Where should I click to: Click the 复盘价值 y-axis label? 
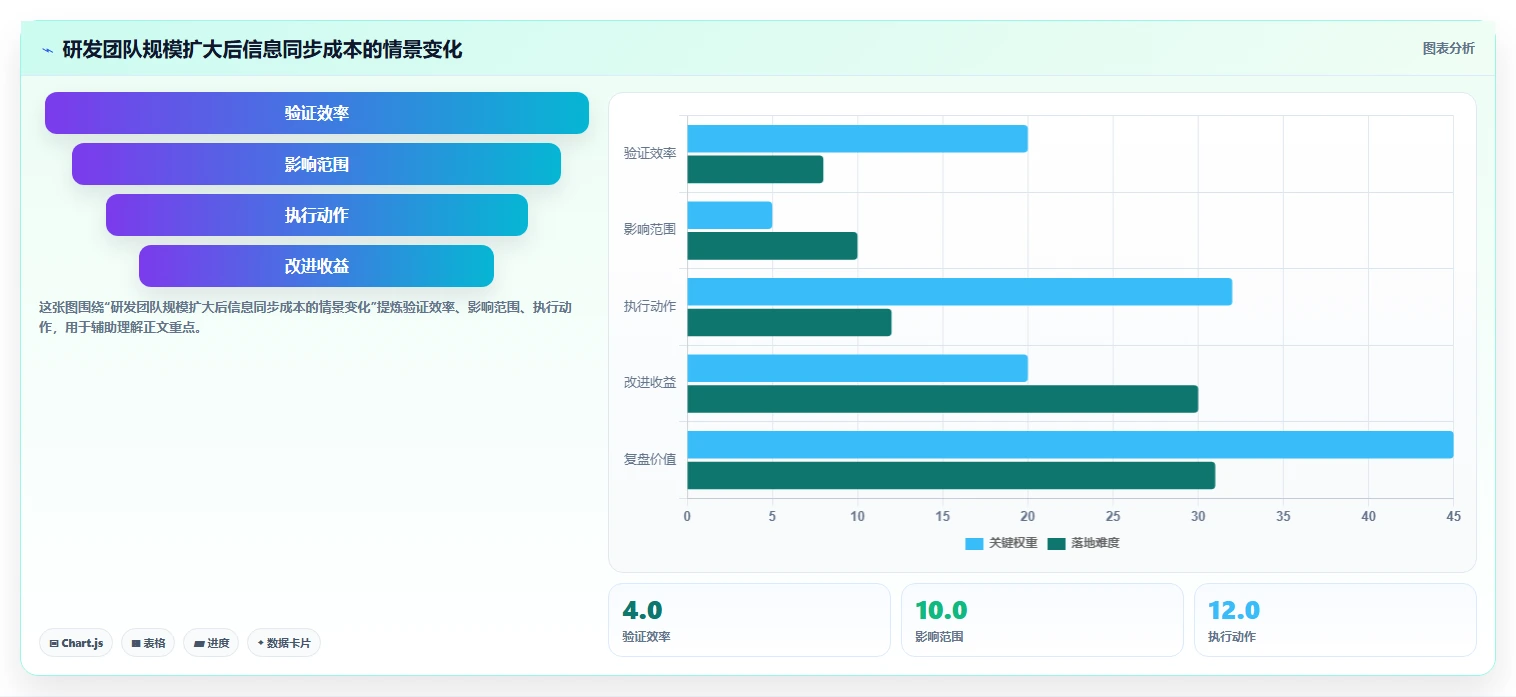tap(650, 459)
